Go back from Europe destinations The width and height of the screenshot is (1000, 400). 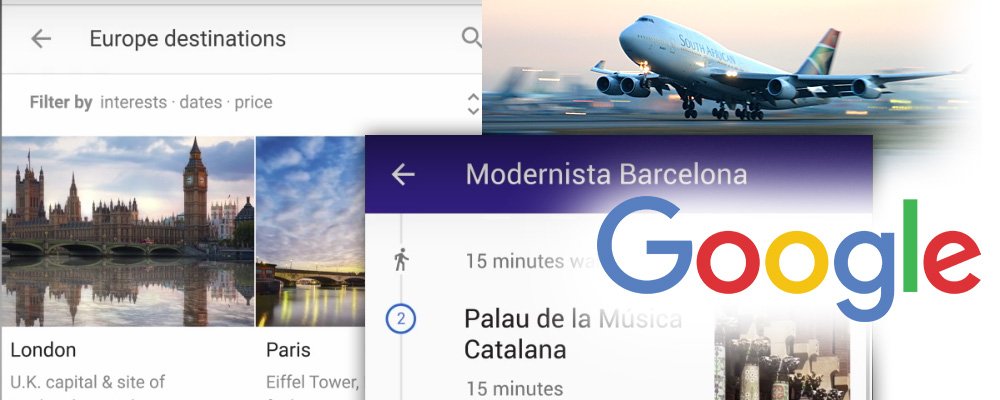point(41,39)
